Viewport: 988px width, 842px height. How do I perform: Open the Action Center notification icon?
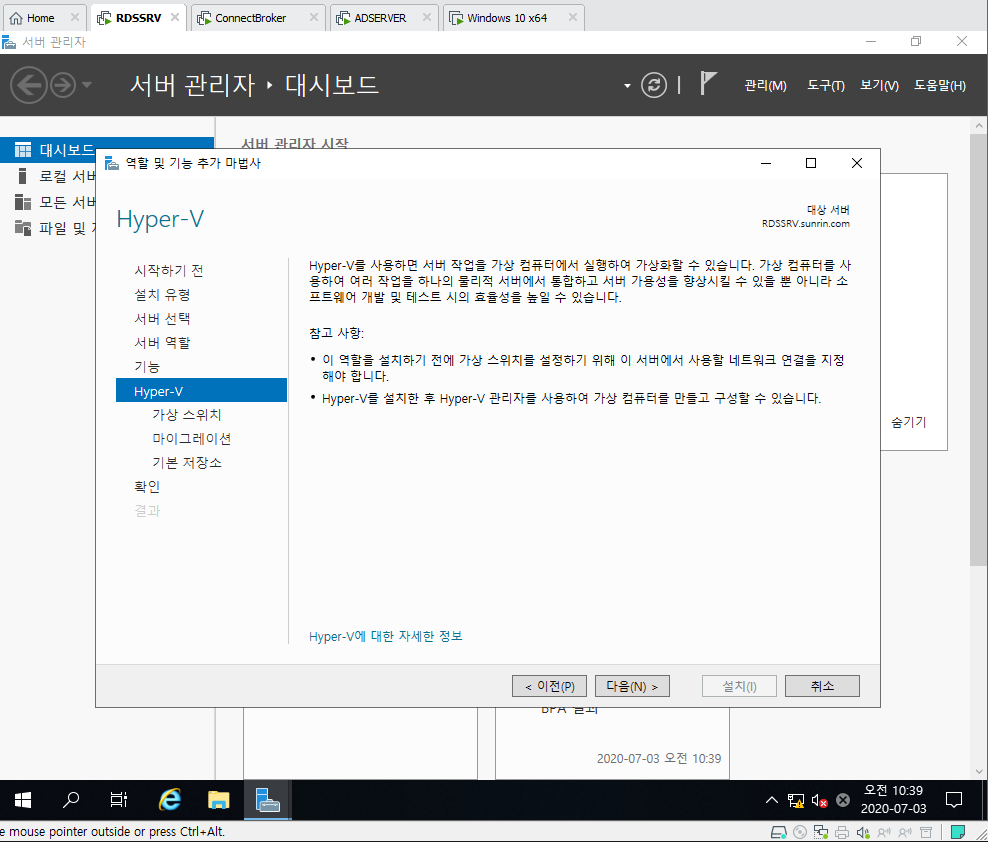[954, 800]
